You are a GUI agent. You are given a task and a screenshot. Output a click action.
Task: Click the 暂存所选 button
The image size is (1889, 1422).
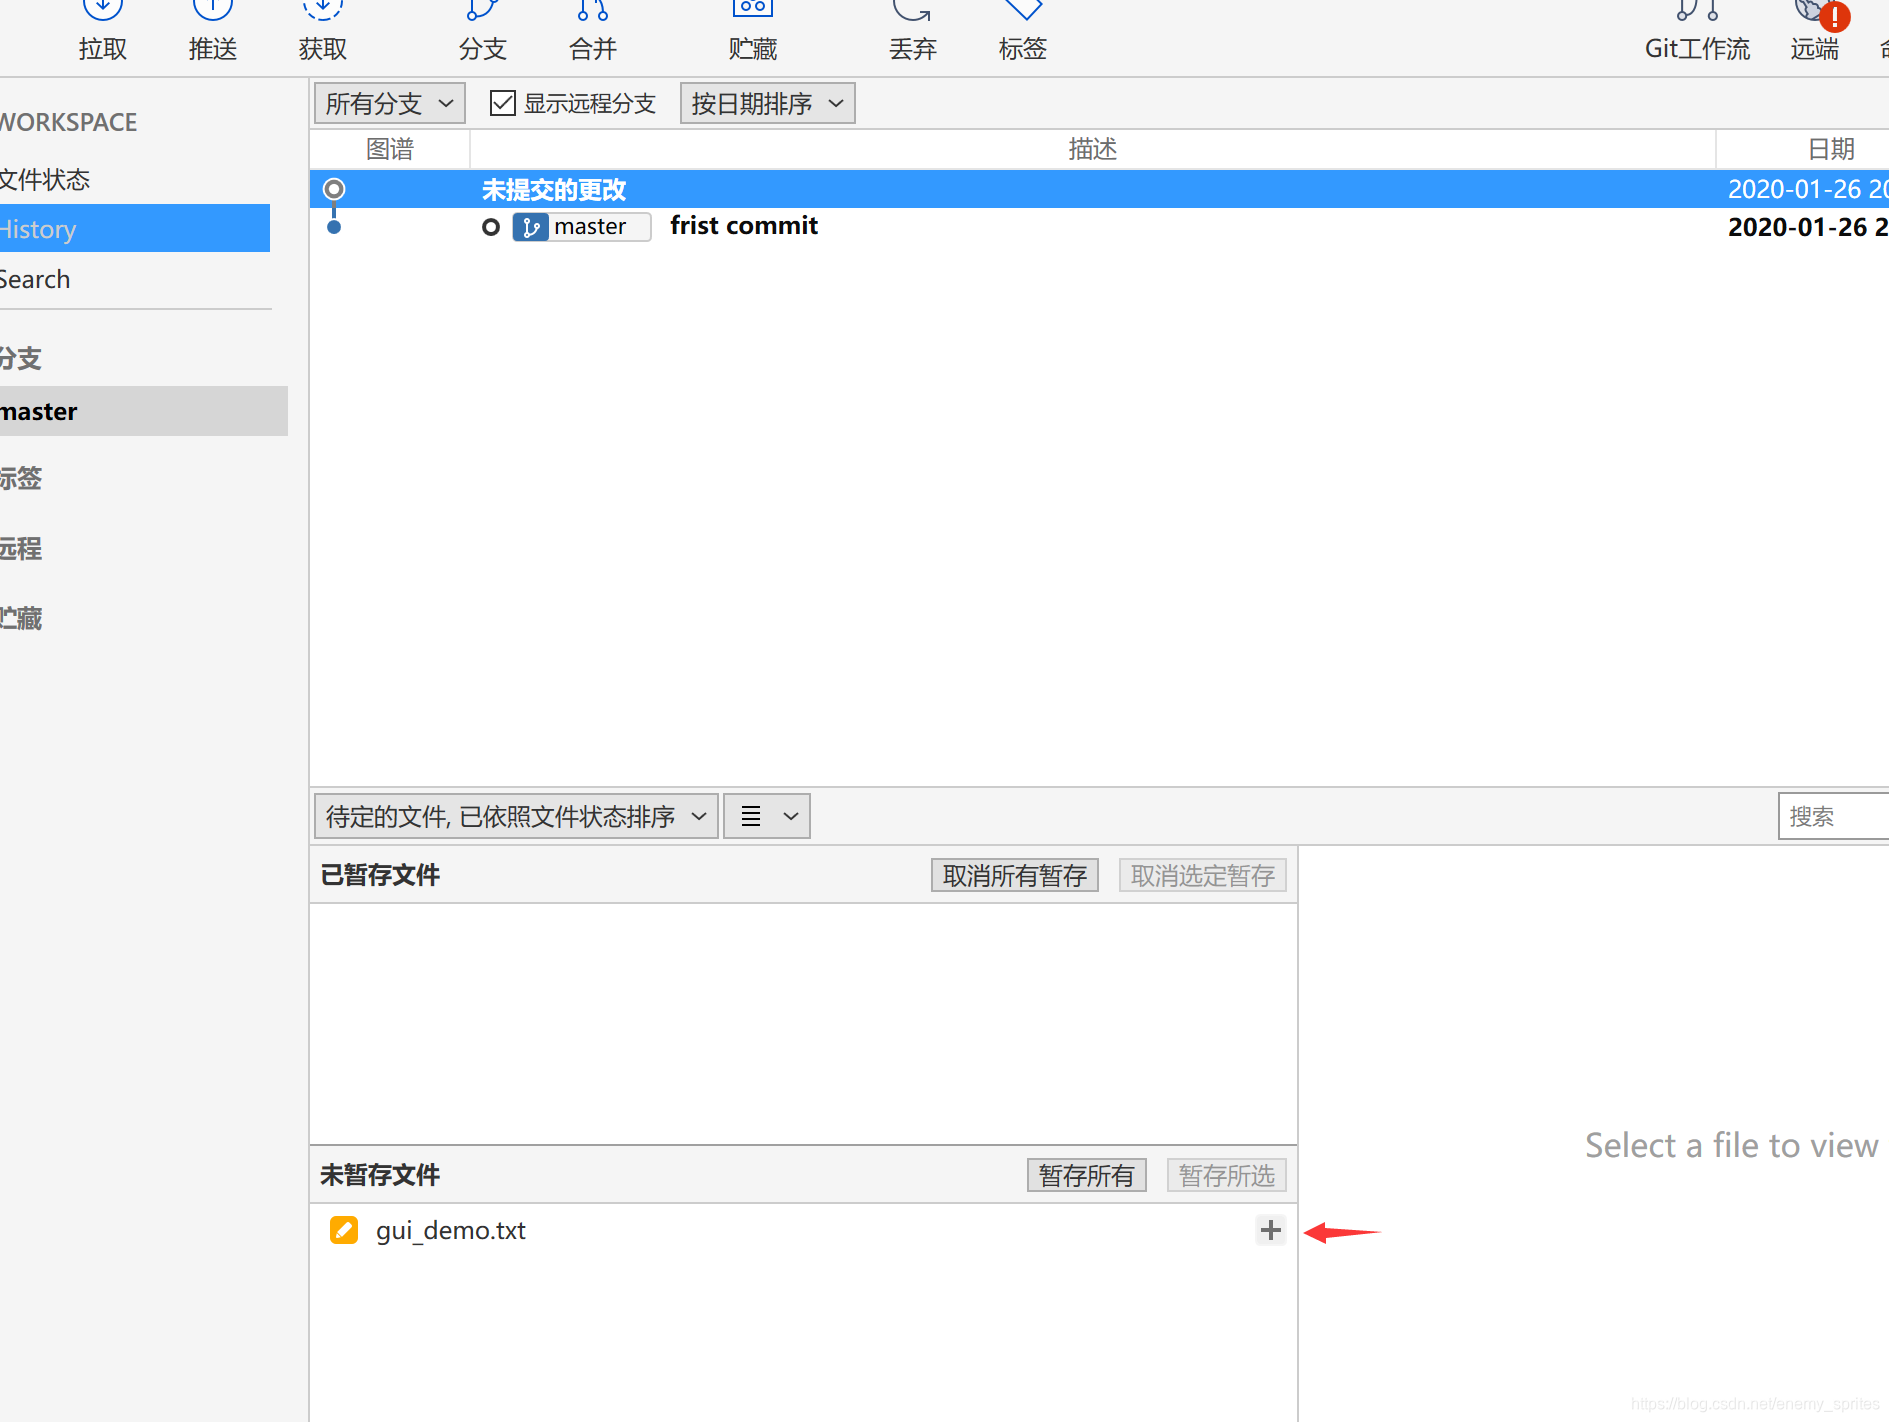(x=1226, y=1175)
